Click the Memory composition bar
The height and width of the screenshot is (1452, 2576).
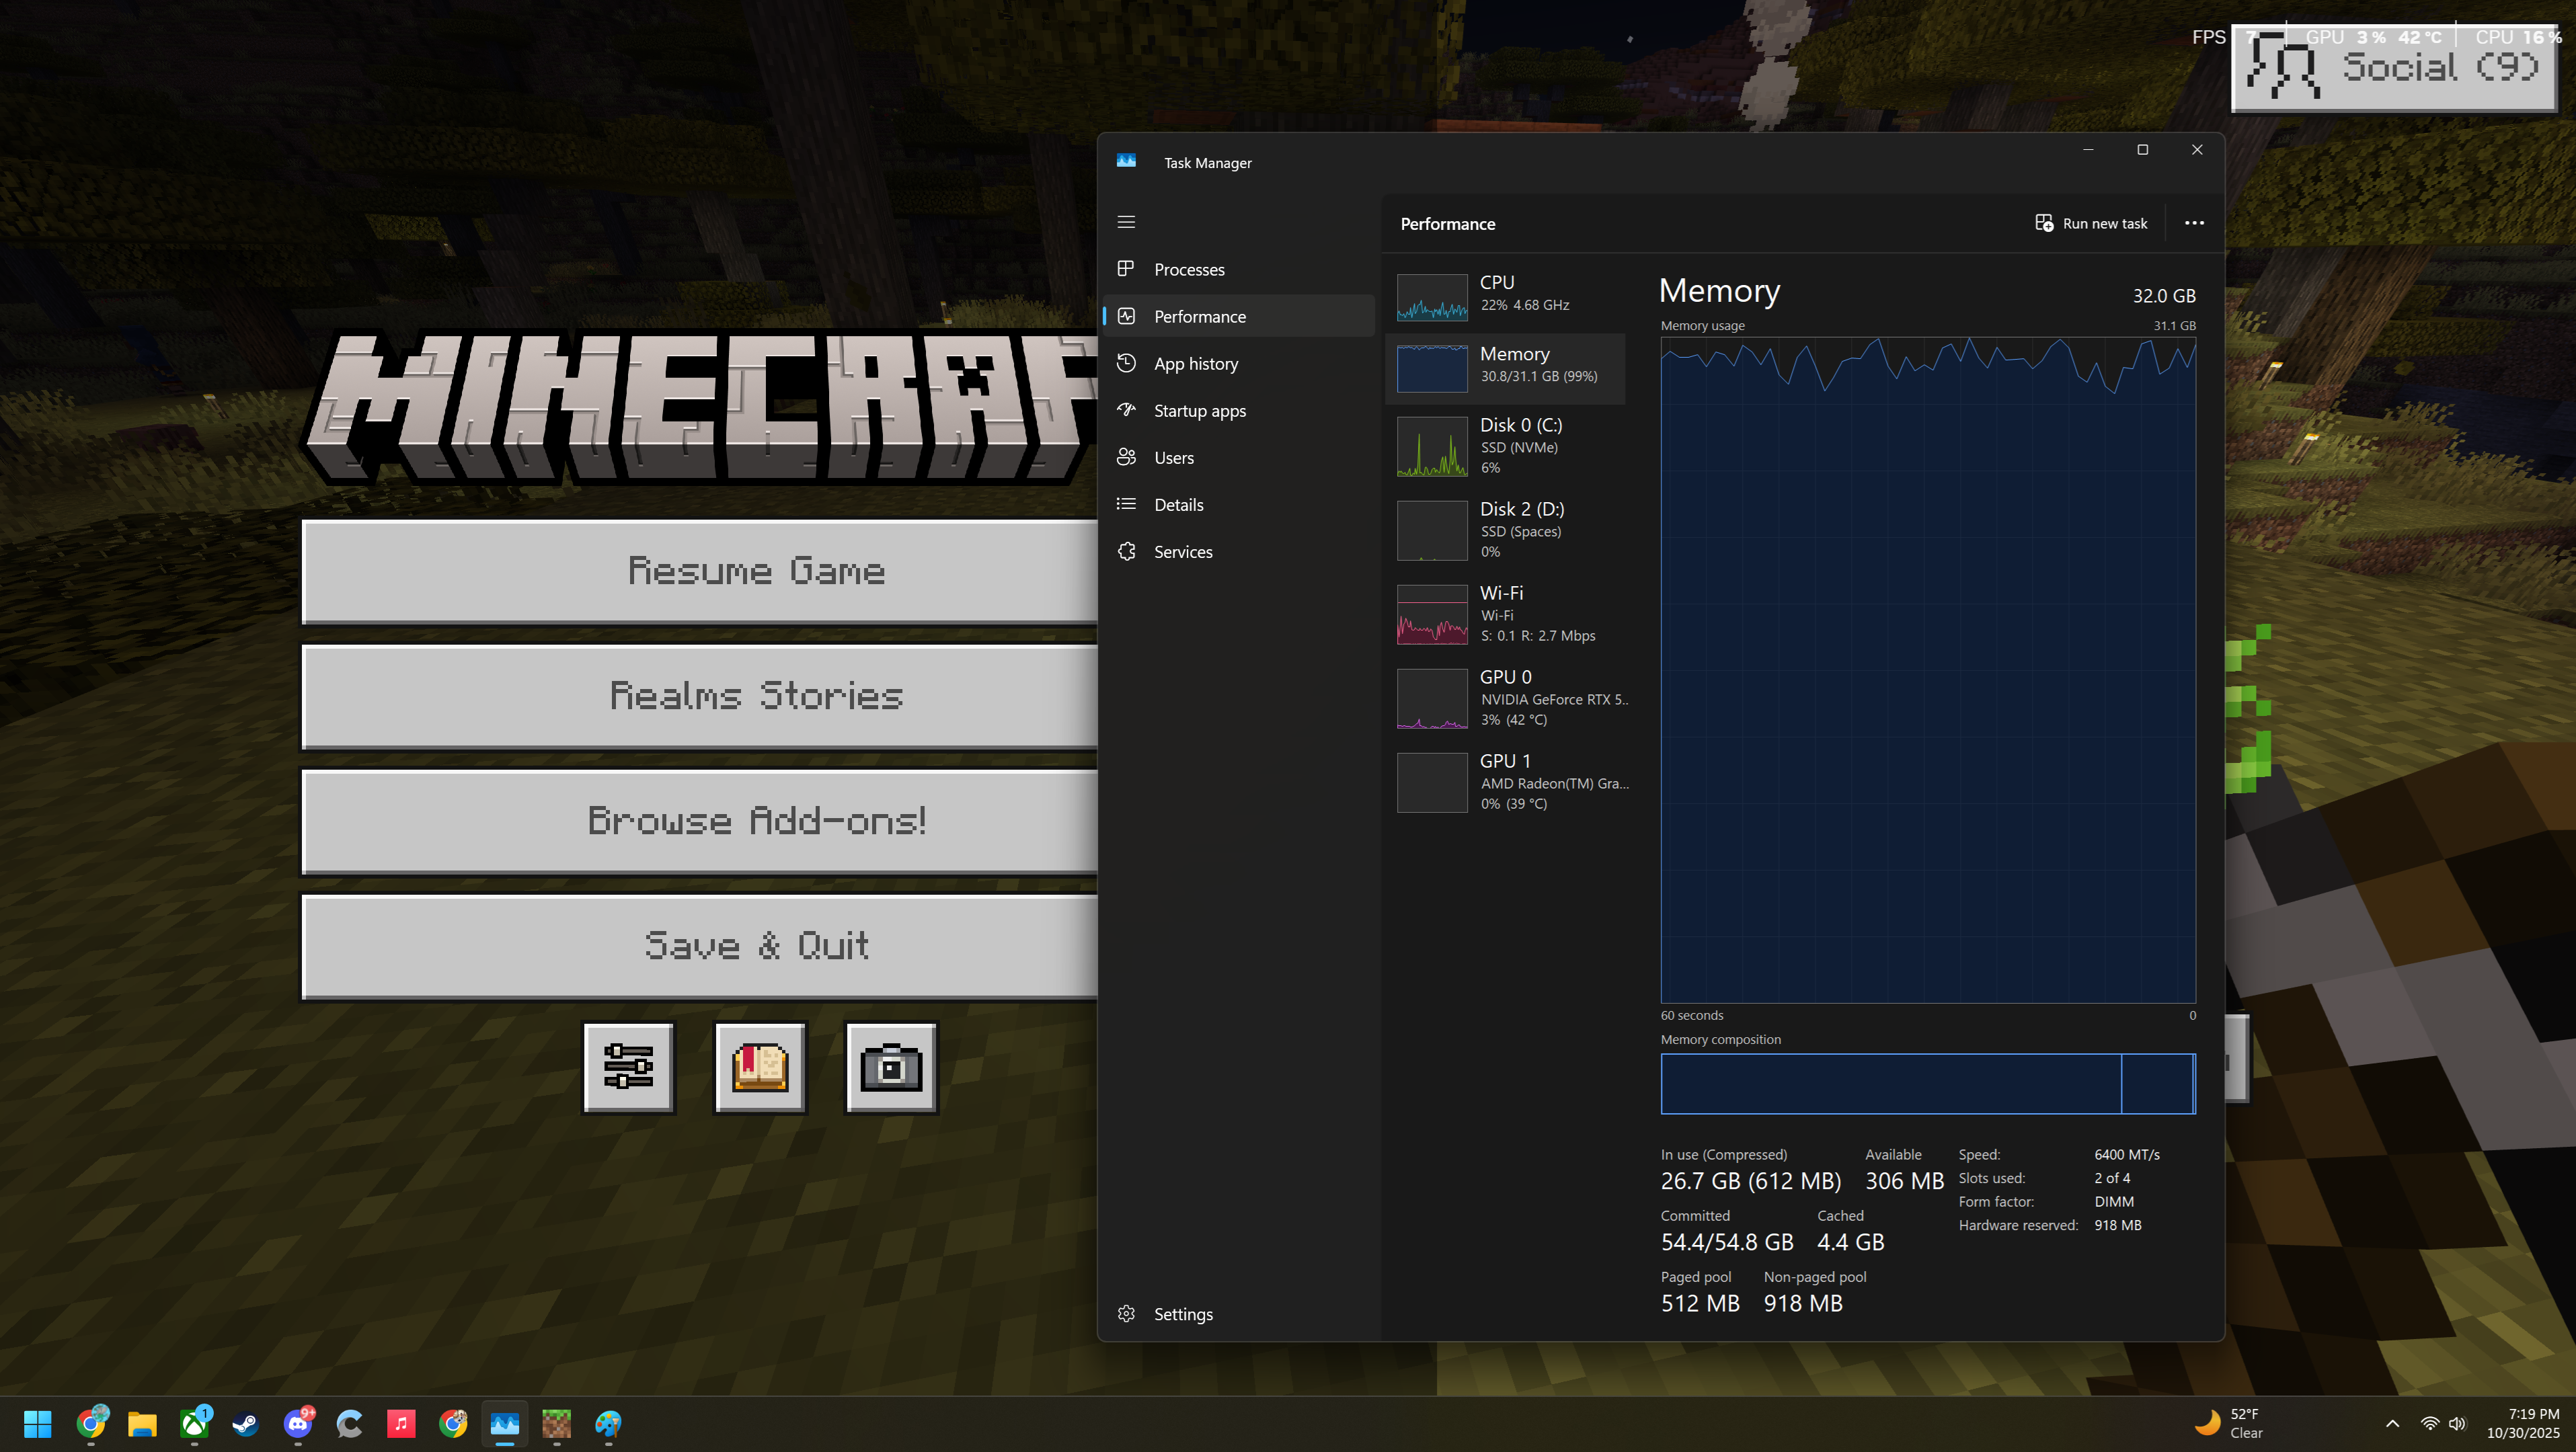[x=1927, y=1083]
